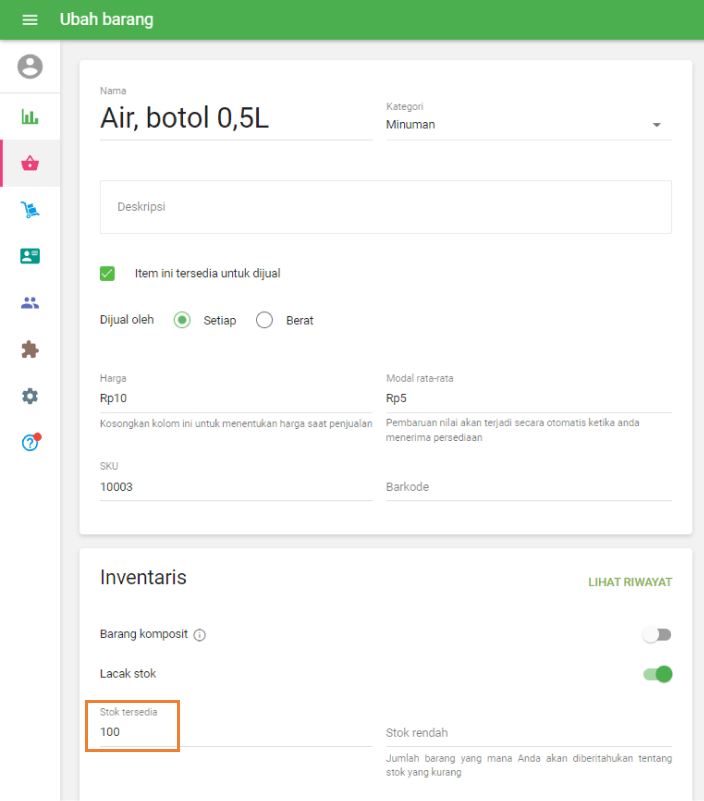Open the items basket icon in sidebar

click(30, 164)
